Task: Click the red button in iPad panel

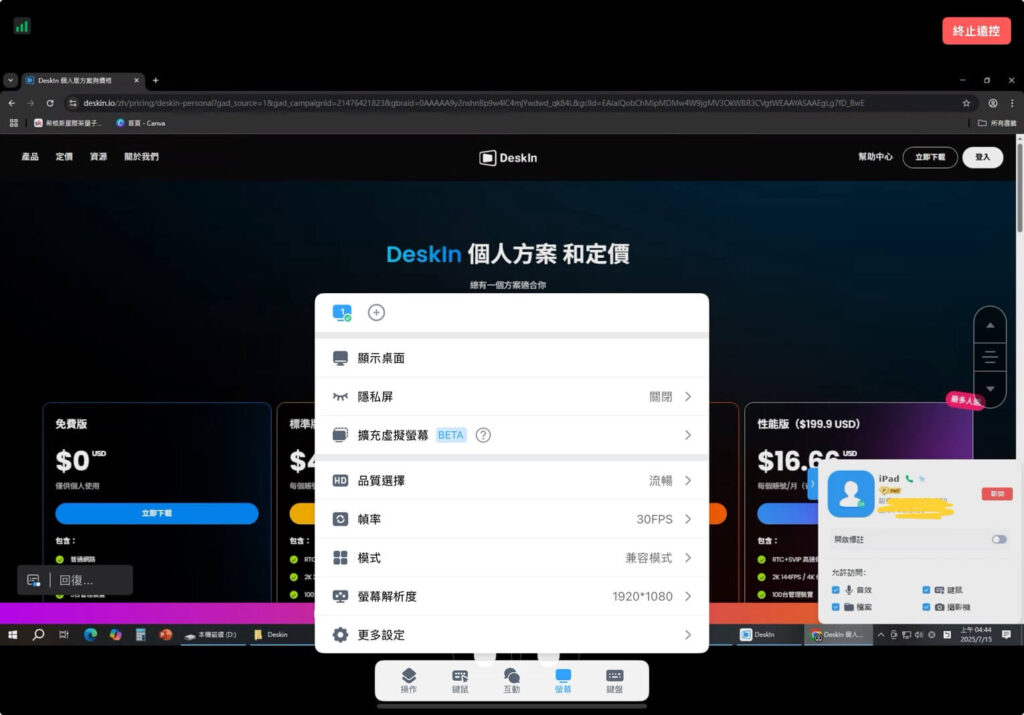Action: tap(997, 494)
